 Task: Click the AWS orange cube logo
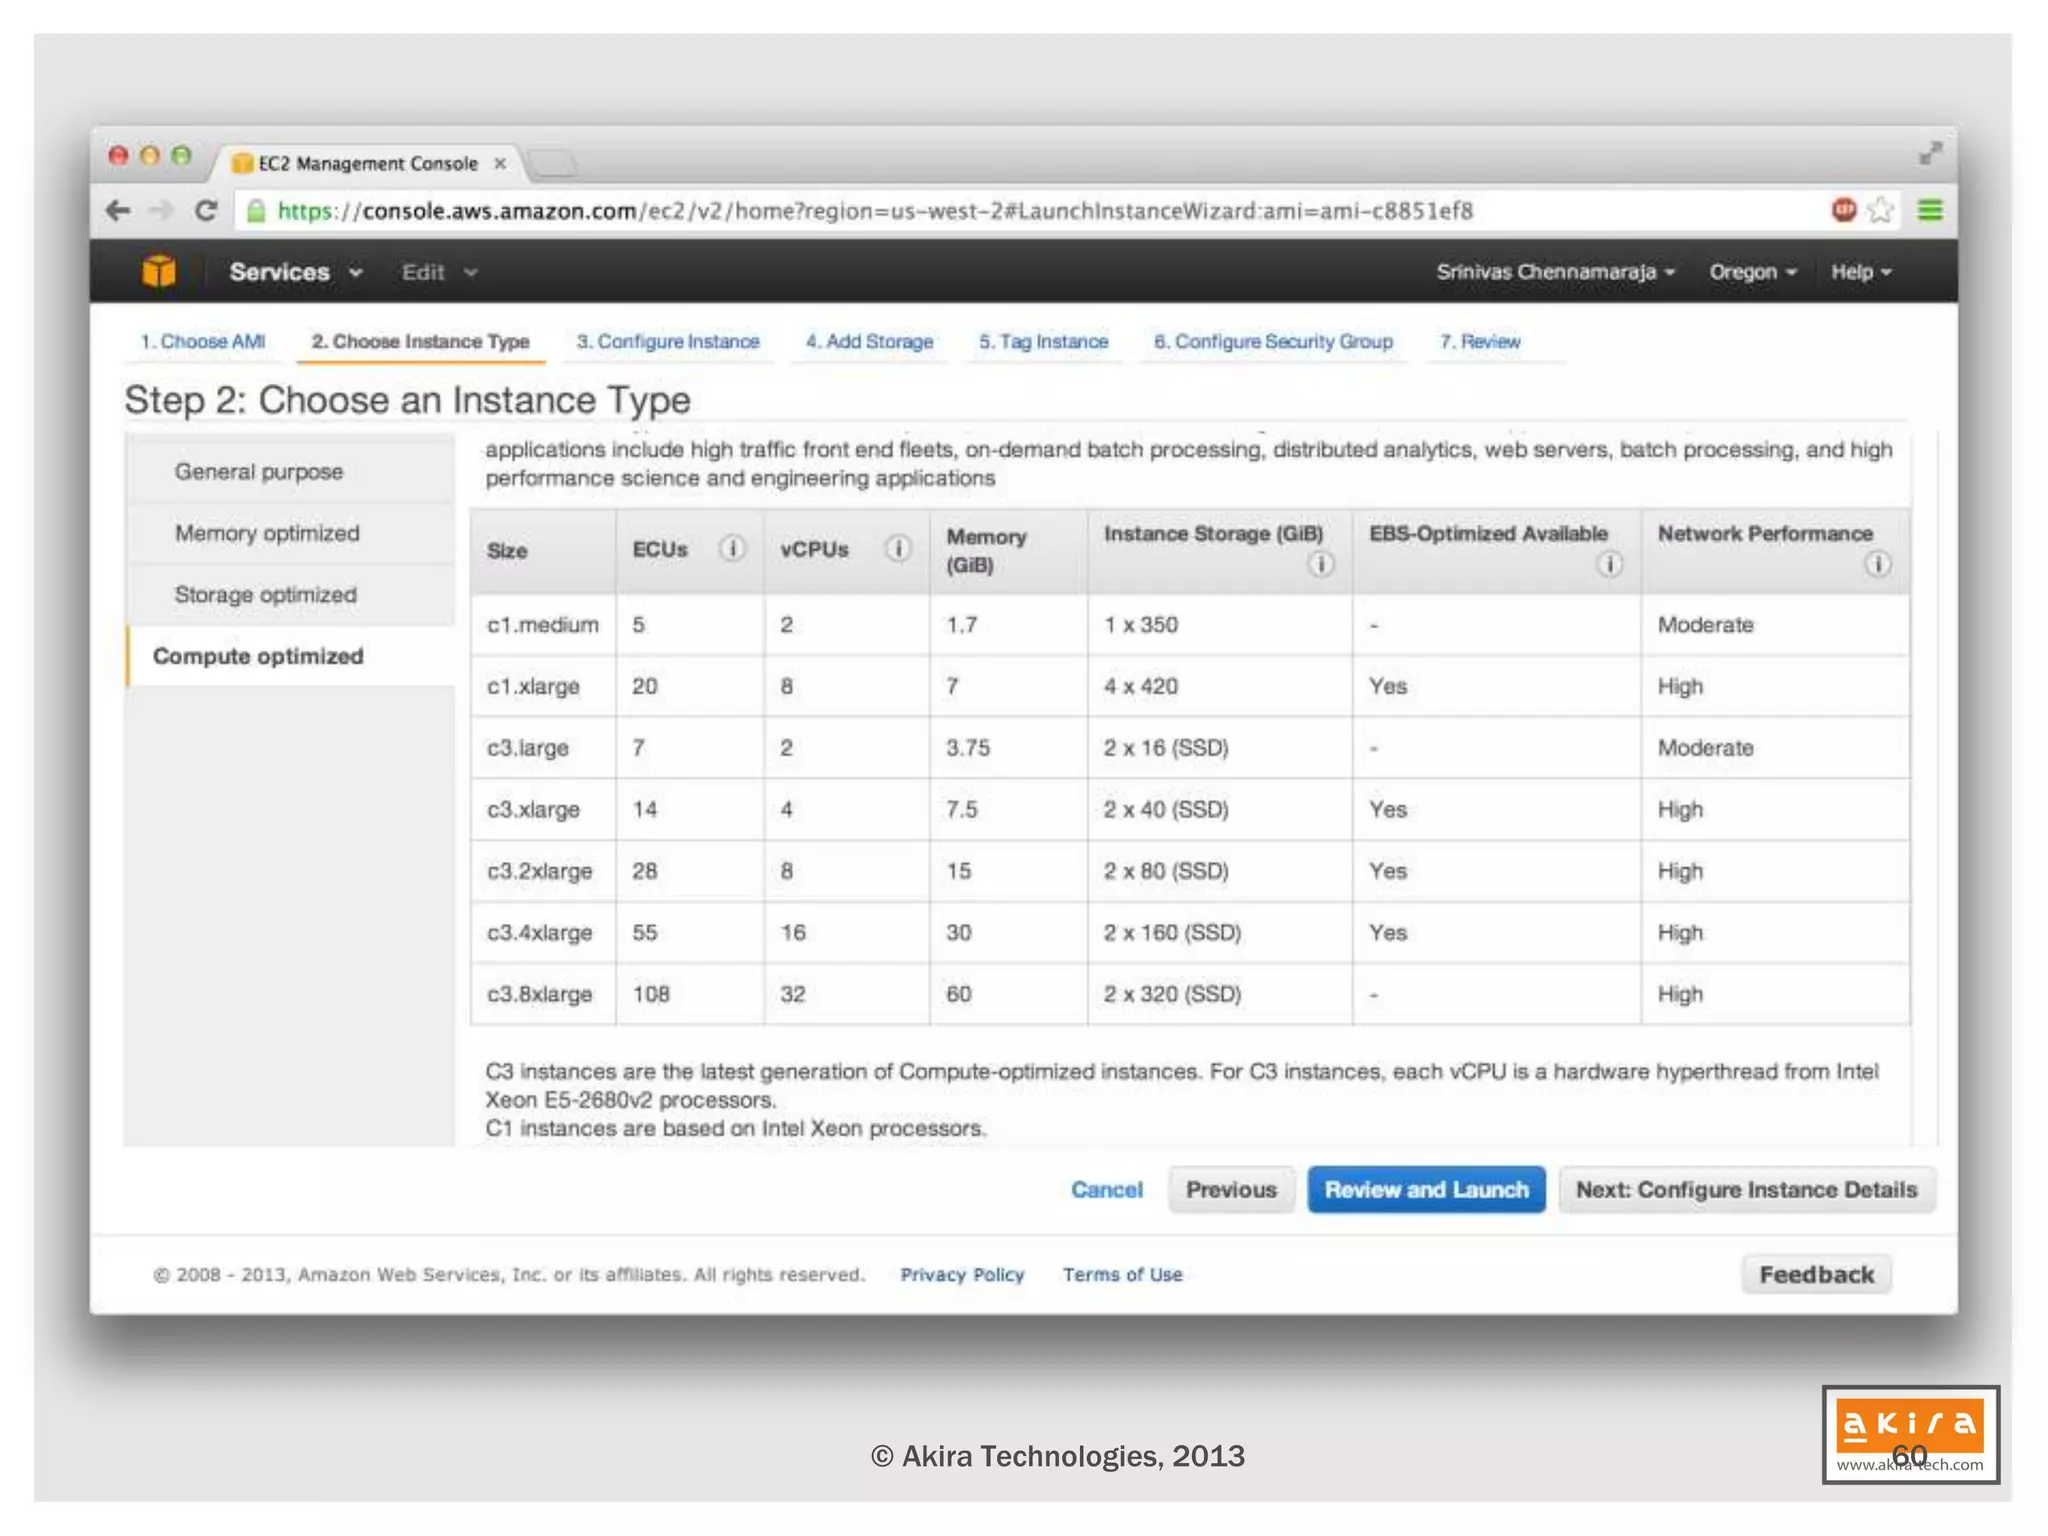(x=158, y=271)
